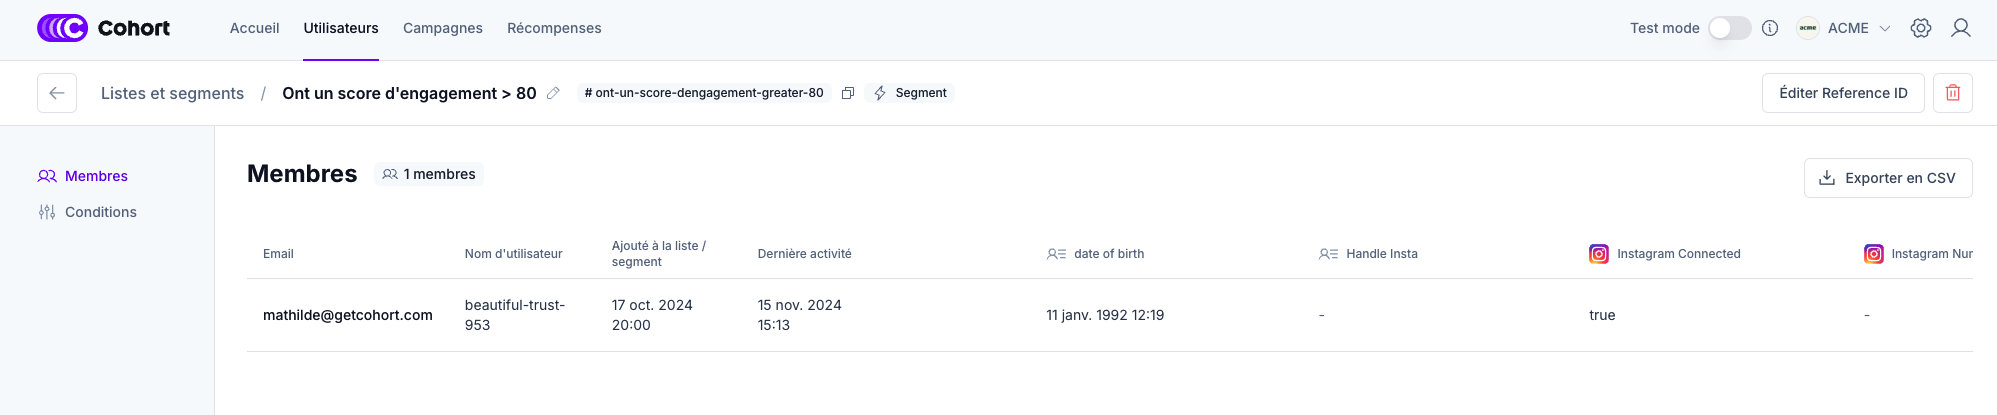Click the Instagram Connected column icon
This screenshot has height=415, width=1997.
[x=1599, y=254]
